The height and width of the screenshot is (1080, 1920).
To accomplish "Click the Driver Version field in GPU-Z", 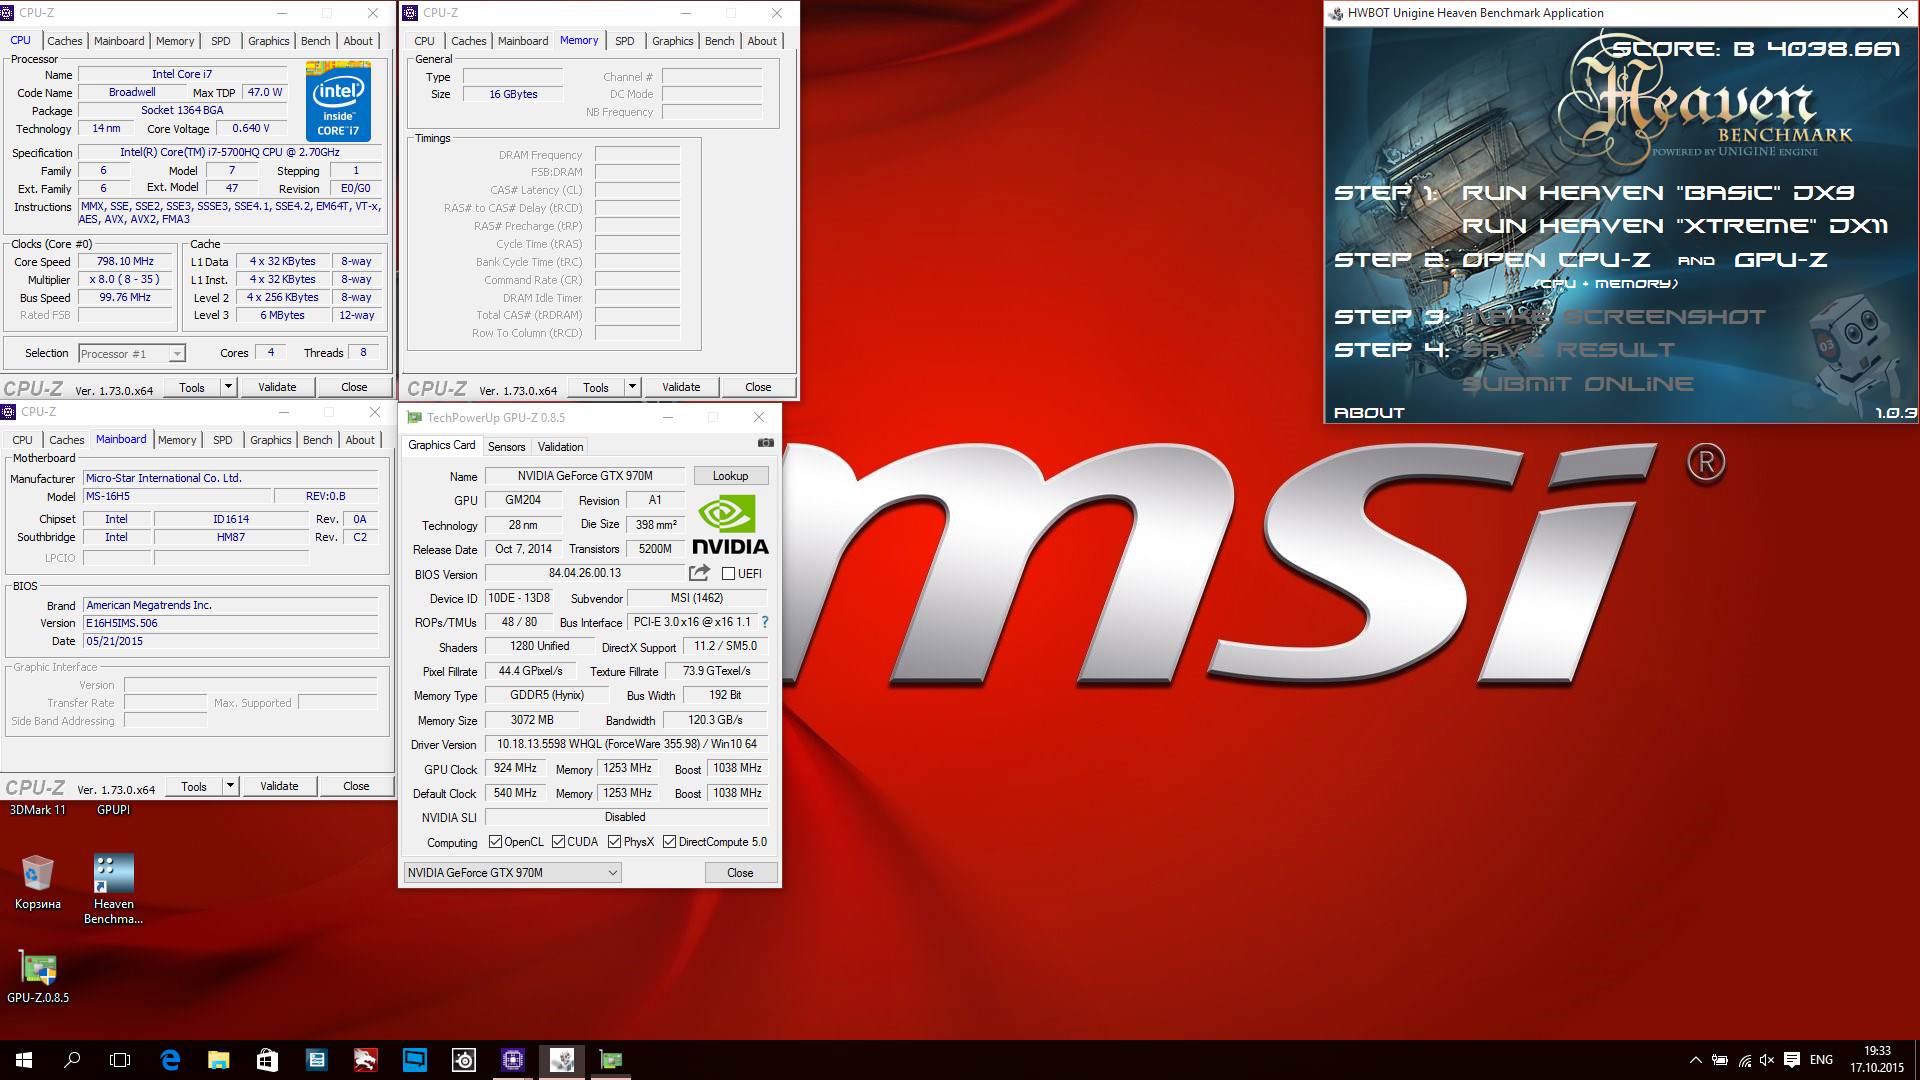I will [x=627, y=744].
